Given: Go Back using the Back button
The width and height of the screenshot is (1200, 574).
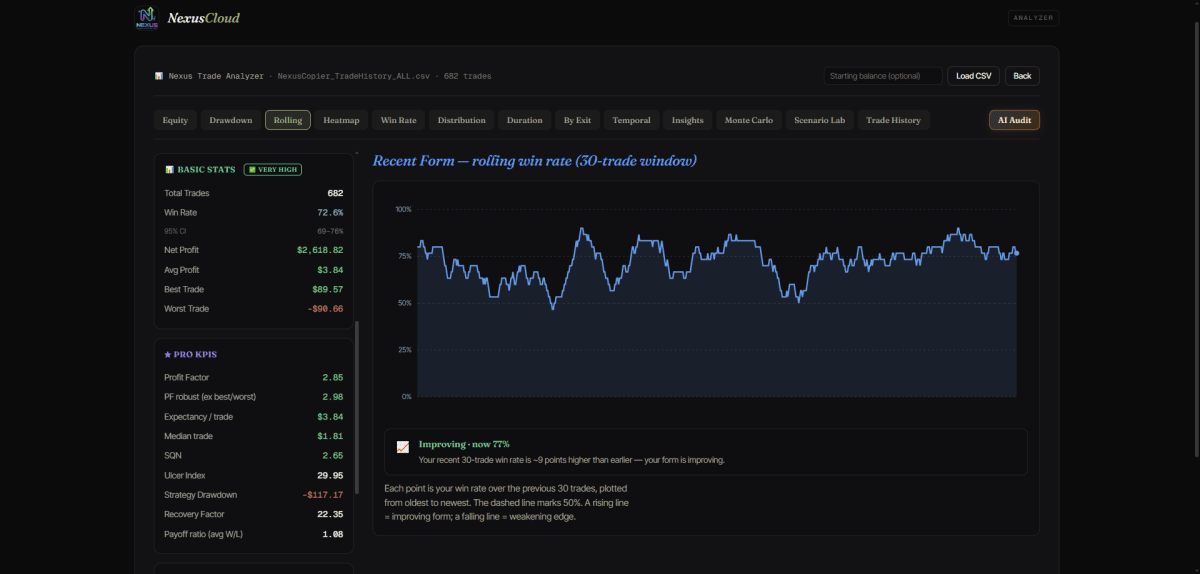Looking at the screenshot, I should pos(1022,76).
